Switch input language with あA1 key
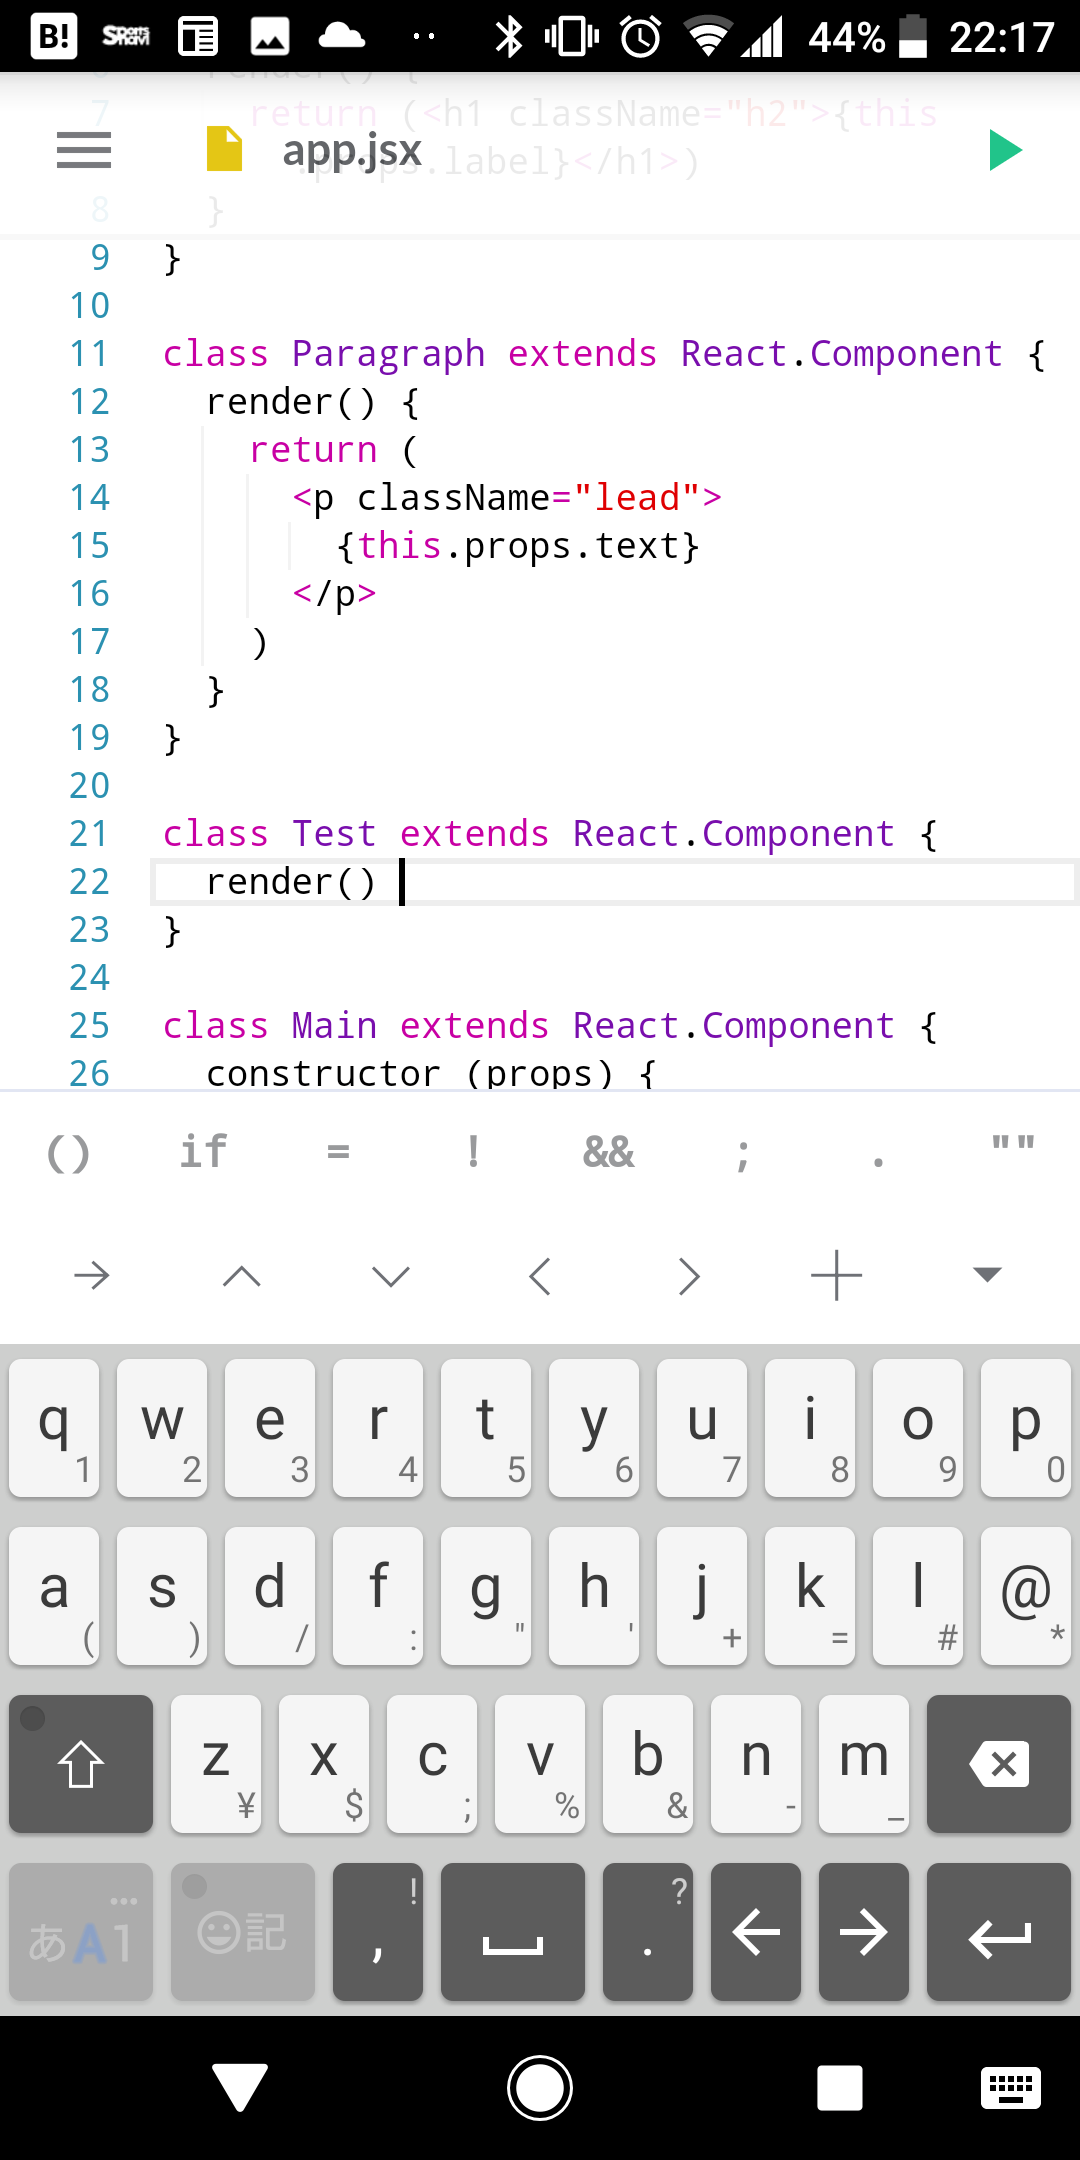Viewport: 1080px width, 2160px height. pos(81,1932)
